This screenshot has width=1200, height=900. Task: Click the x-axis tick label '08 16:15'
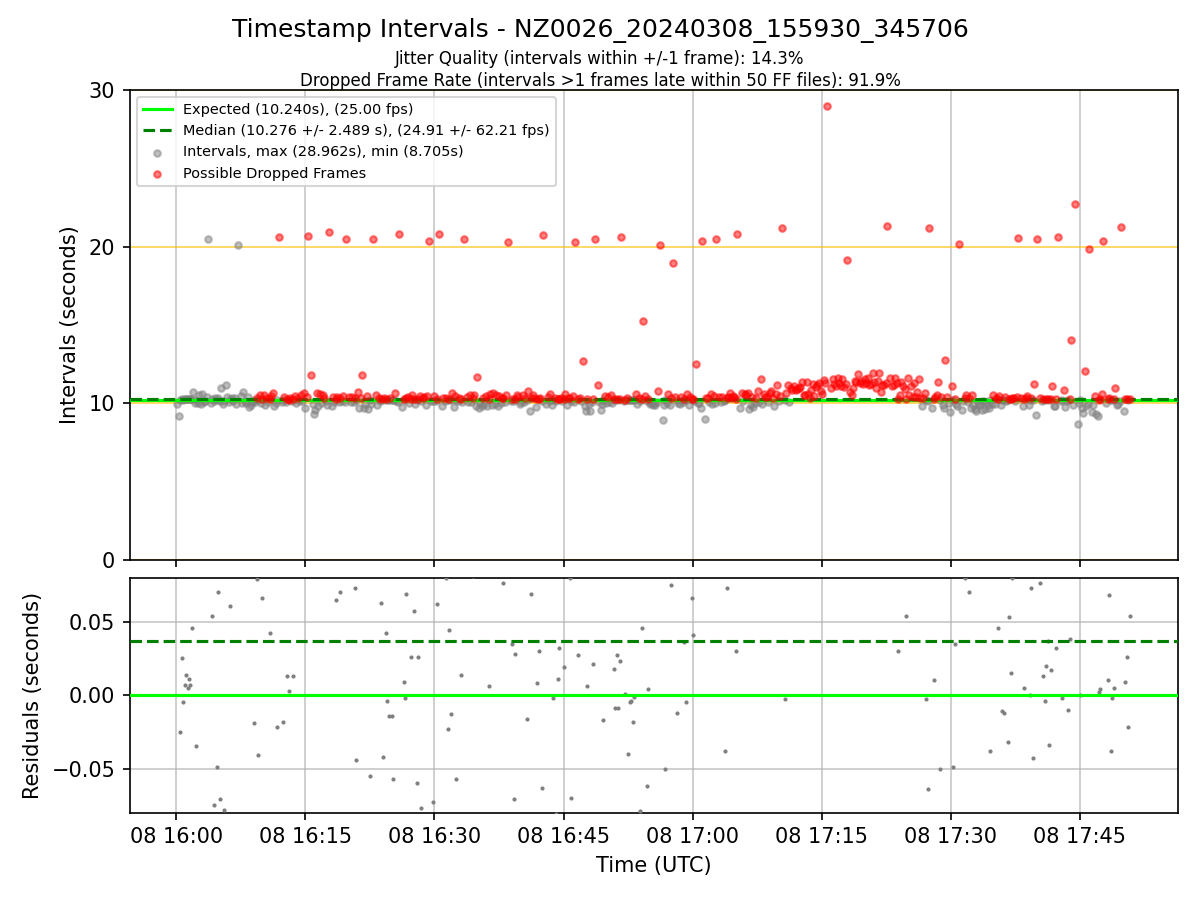coord(305,835)
